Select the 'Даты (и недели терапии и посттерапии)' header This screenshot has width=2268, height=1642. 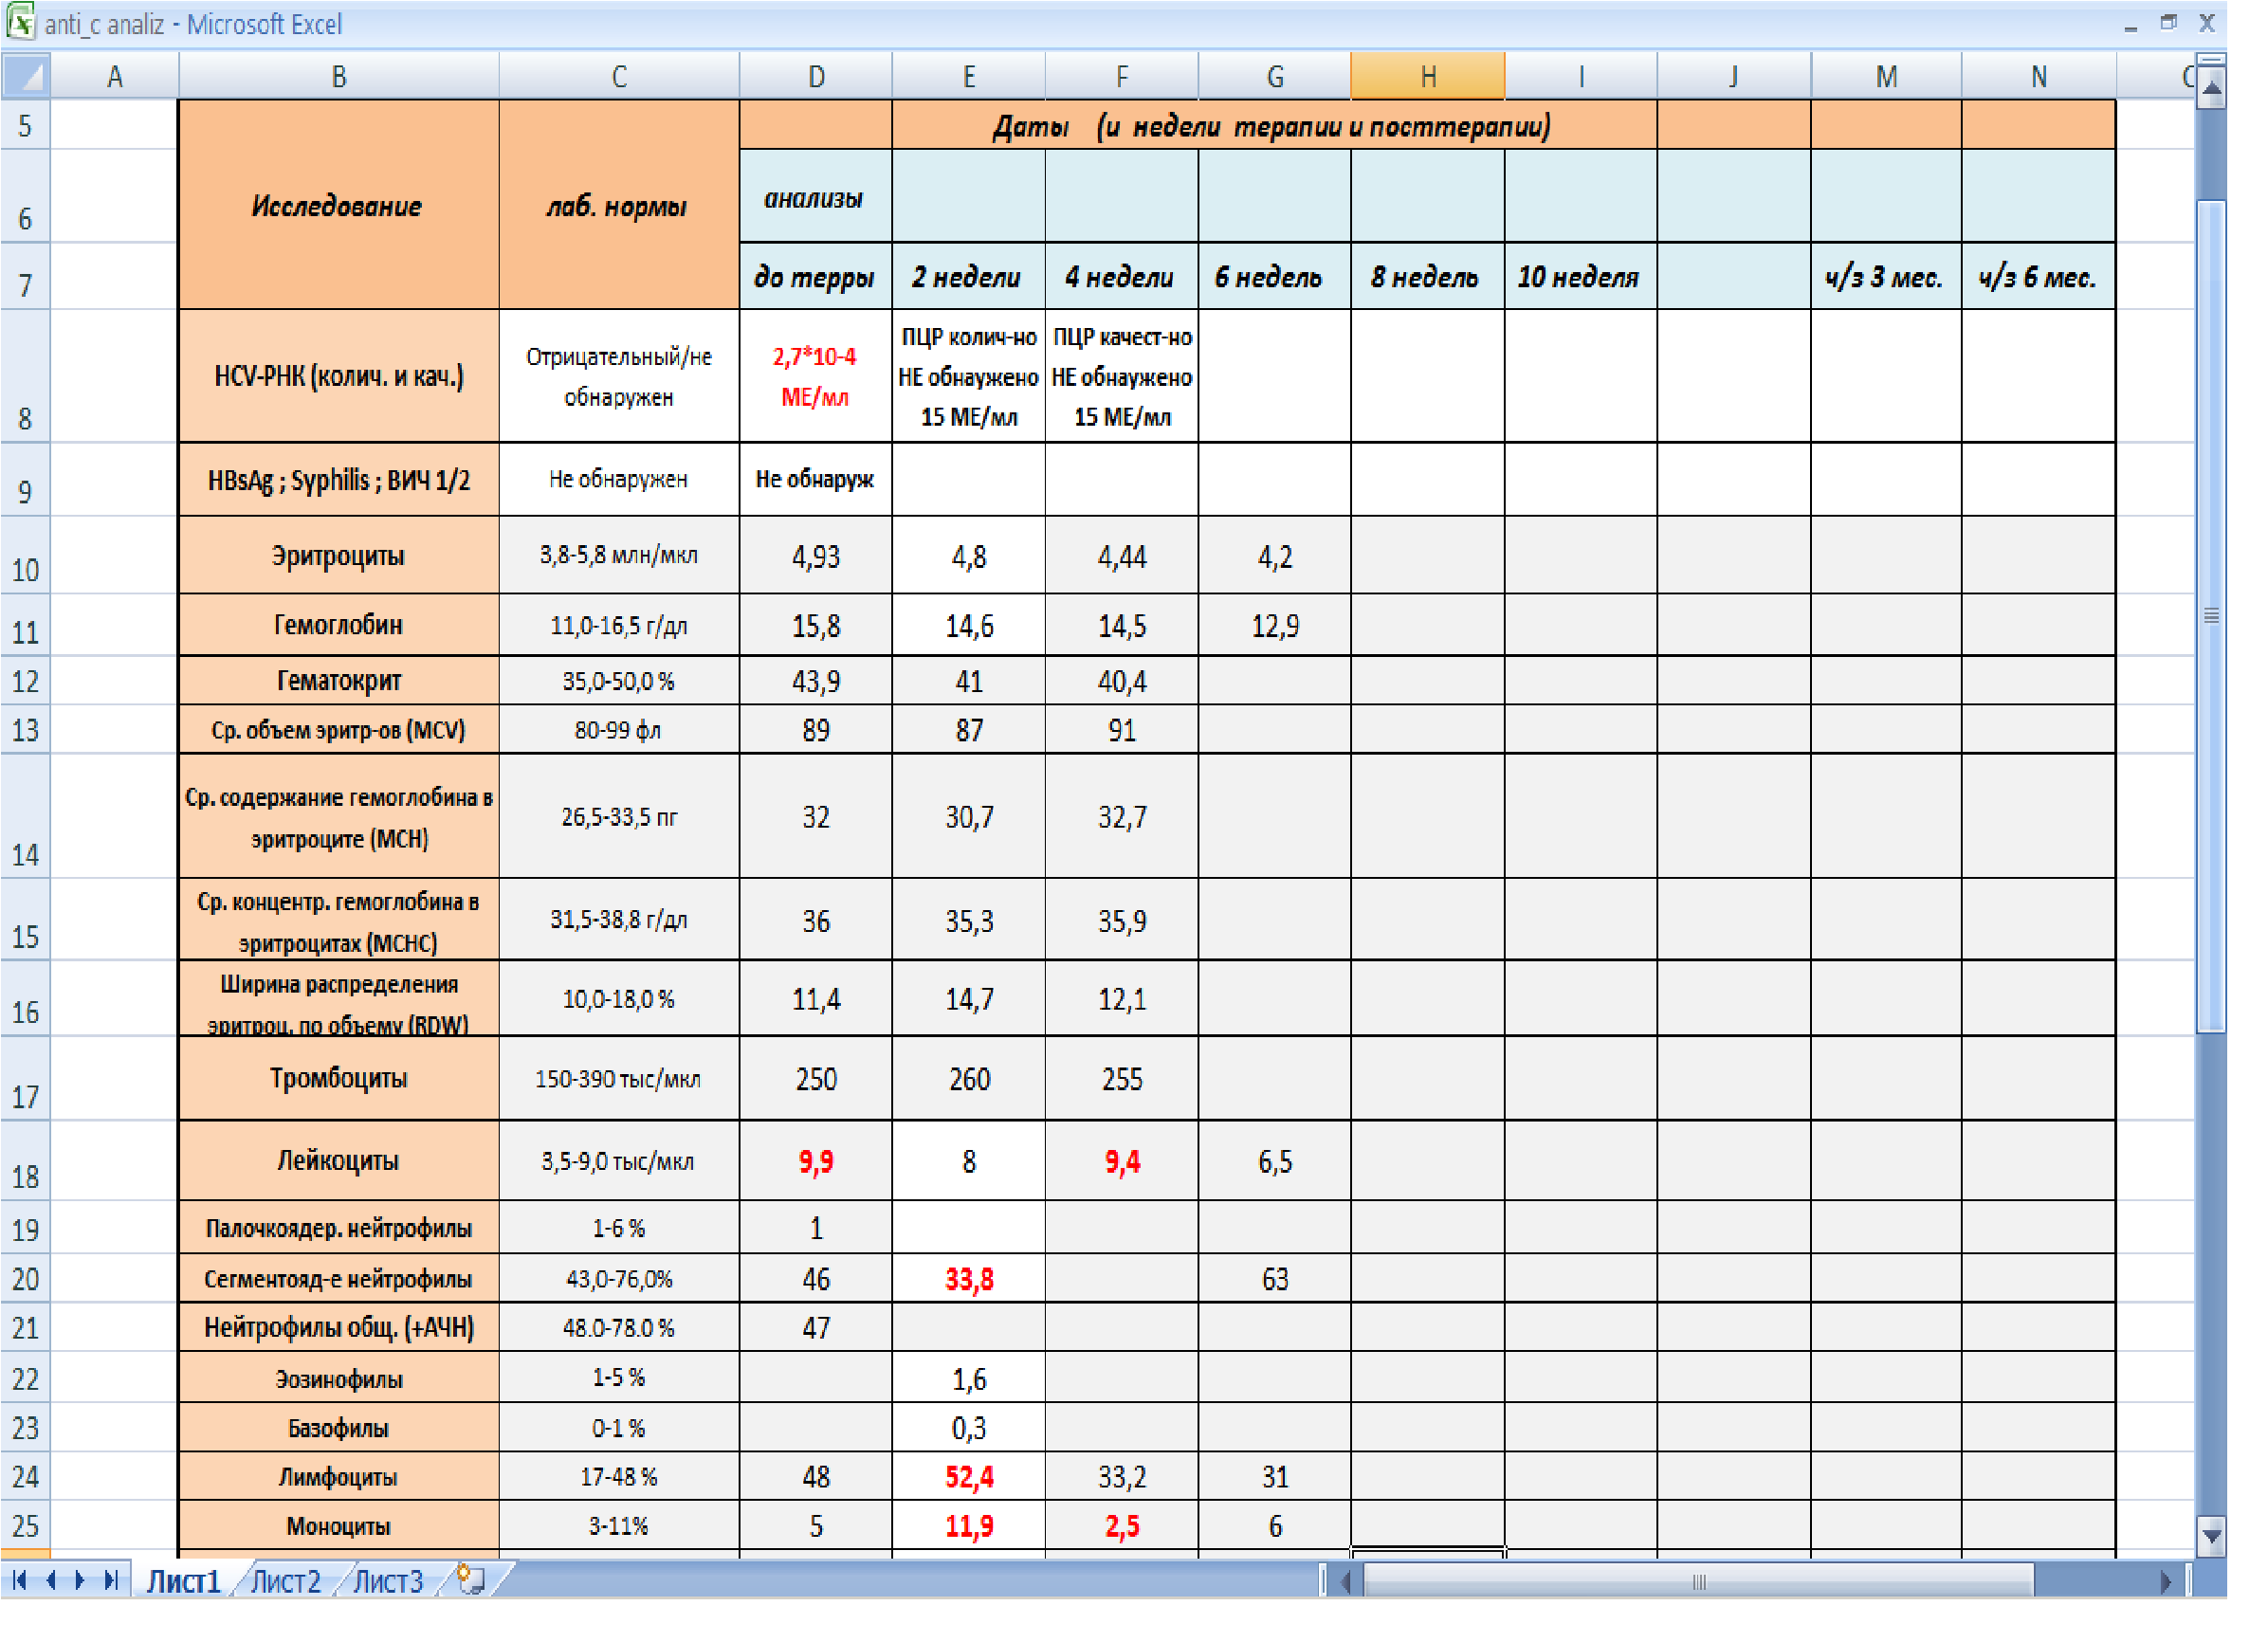[1272, 125]
